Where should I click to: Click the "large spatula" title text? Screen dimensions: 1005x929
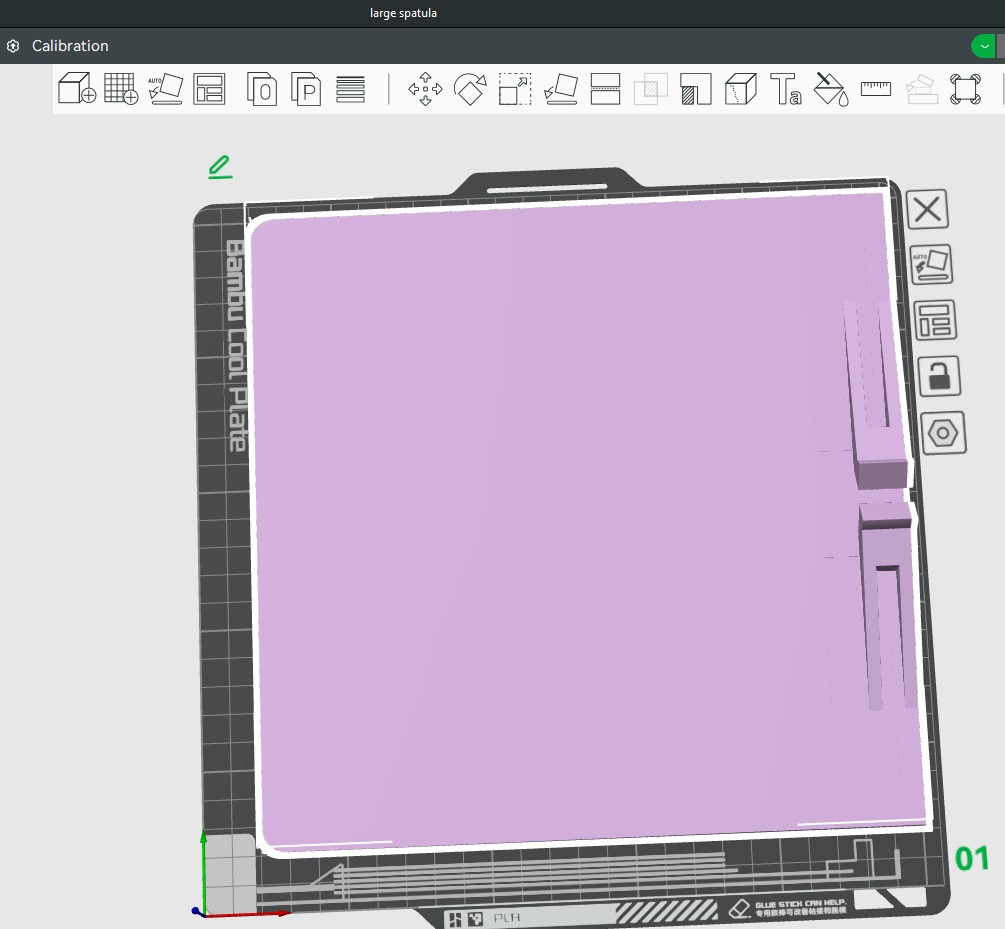pos(403,13)
